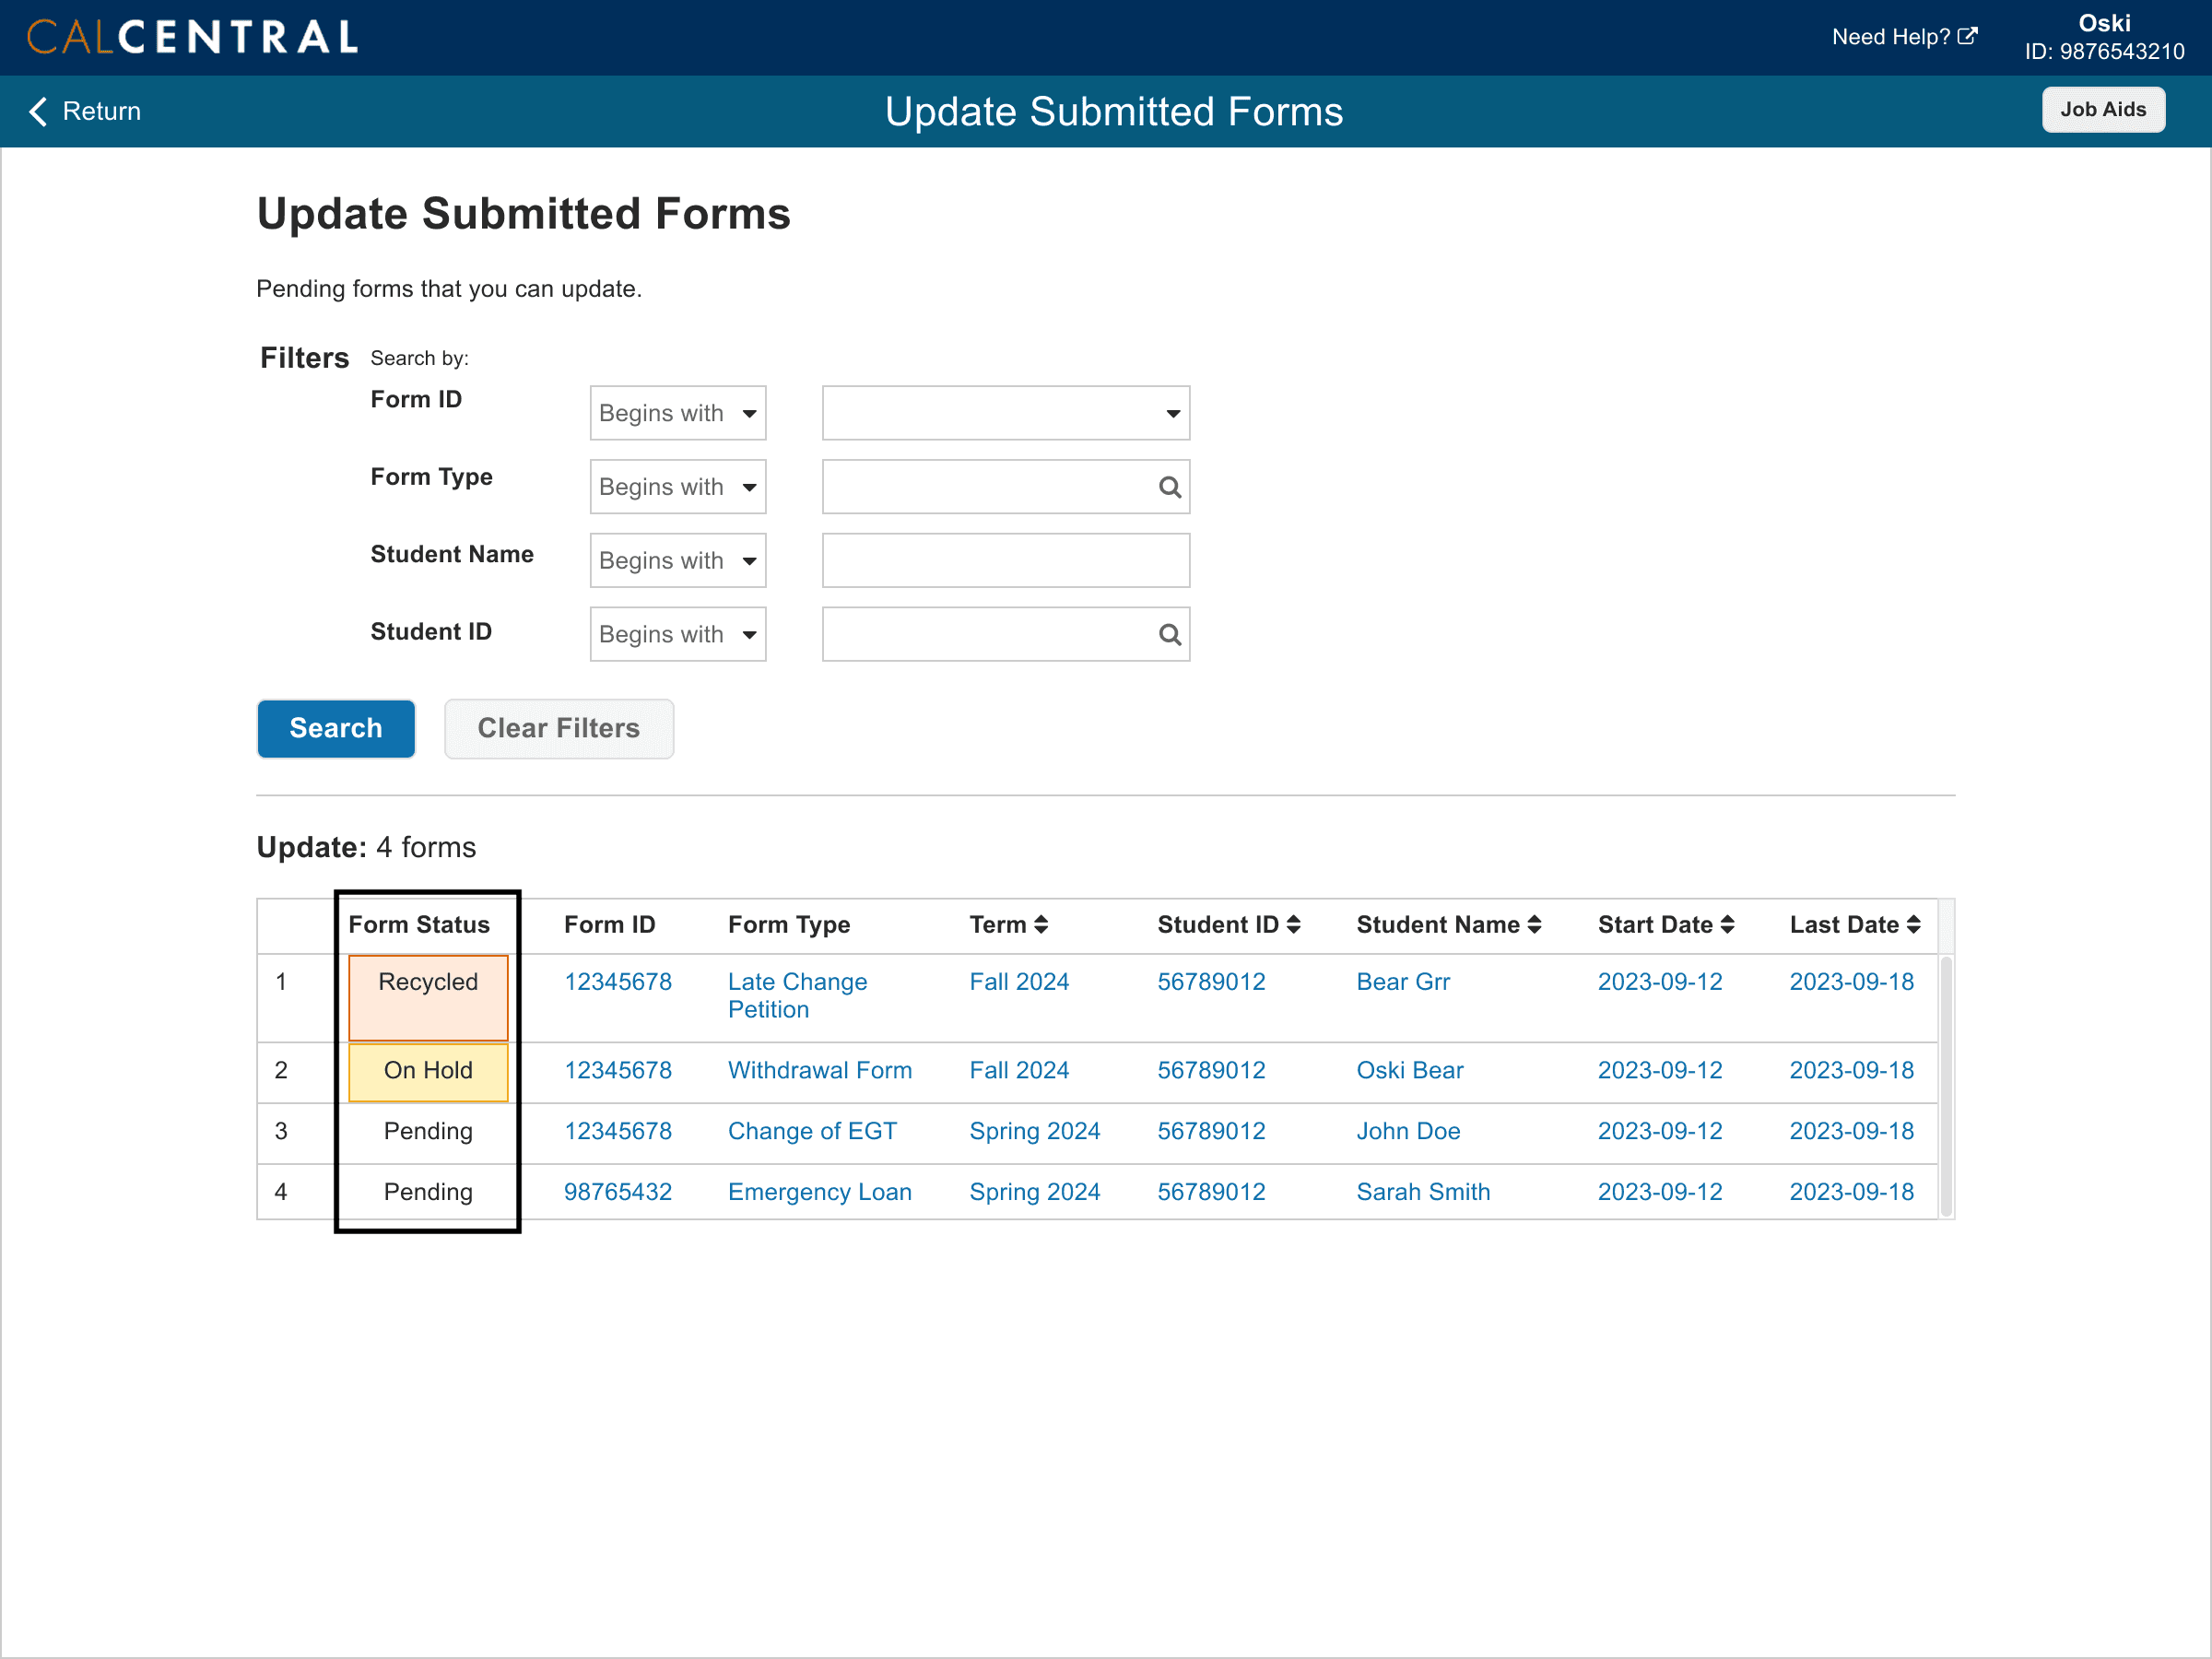This screenshot has width=2212, height=1659.
Task: Click the Student ID search magnifier icon
Action: click(1169, 634)
